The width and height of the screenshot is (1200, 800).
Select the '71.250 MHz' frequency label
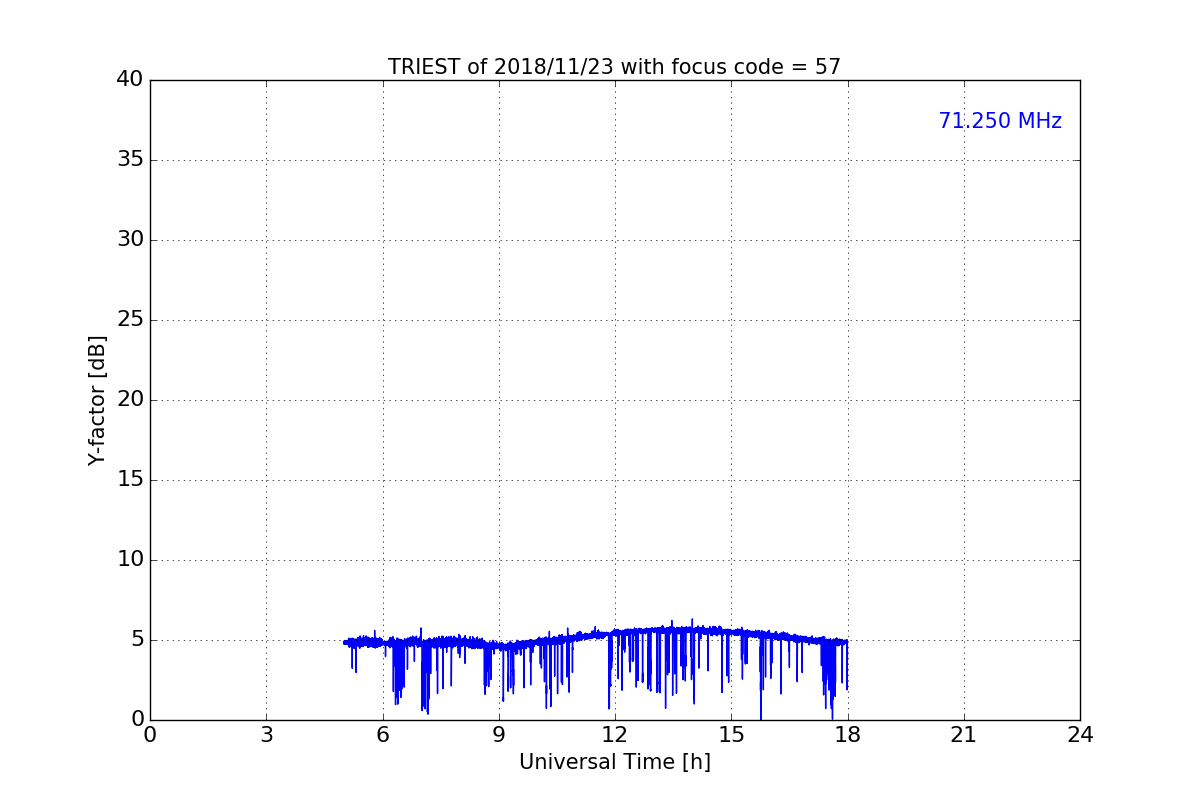click(x=1000, y=121)
